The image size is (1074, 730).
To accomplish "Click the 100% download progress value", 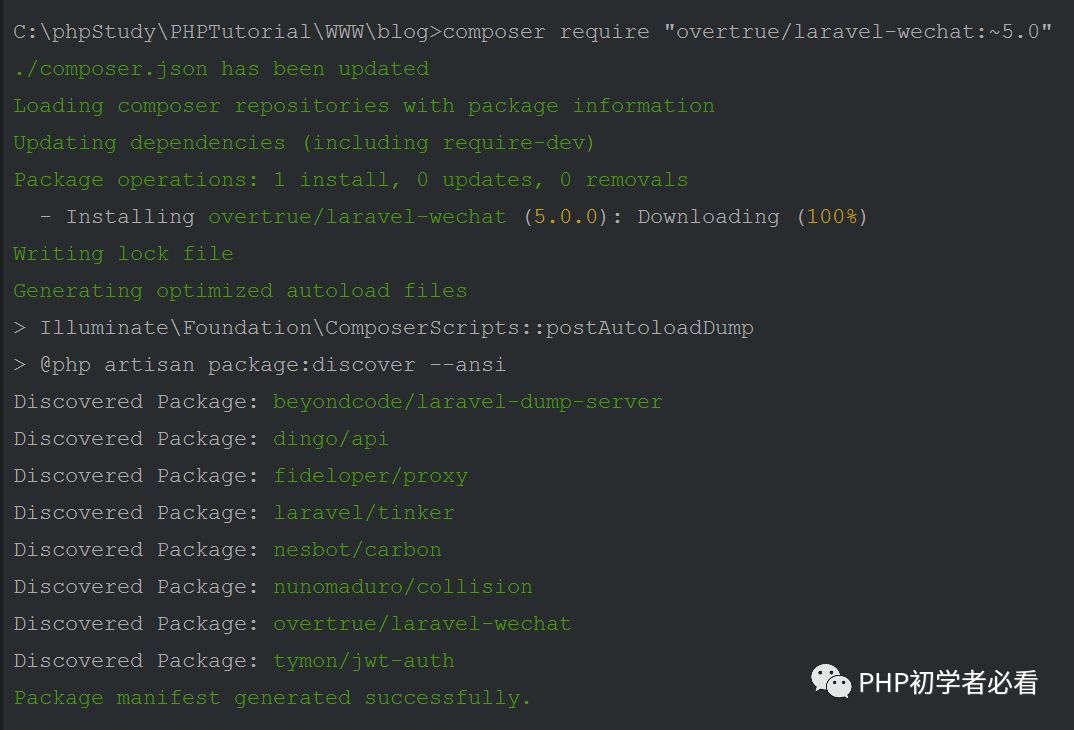I will [x=832, y=217].
